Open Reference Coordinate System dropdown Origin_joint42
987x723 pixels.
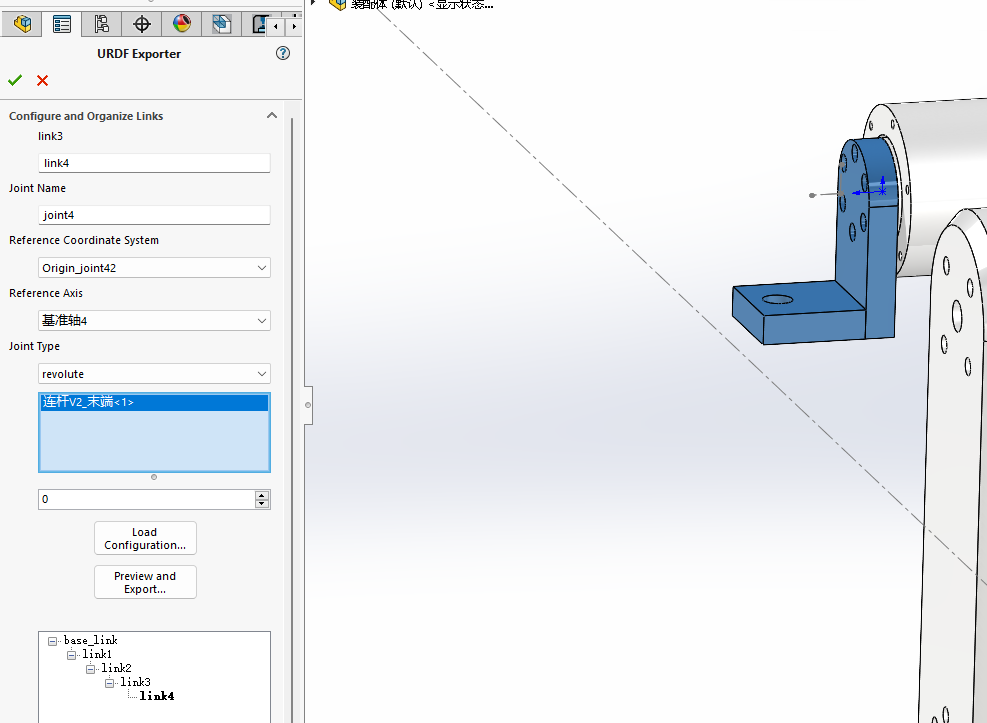pyautogui.click(x=154, y=268)
